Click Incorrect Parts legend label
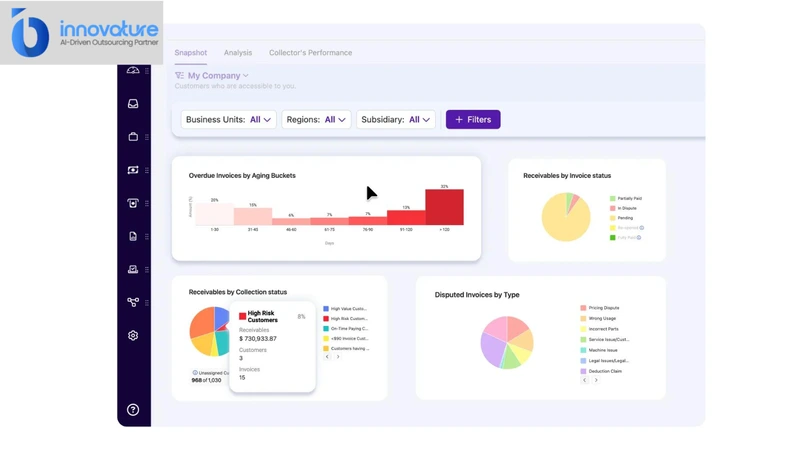 click(604, 329)
